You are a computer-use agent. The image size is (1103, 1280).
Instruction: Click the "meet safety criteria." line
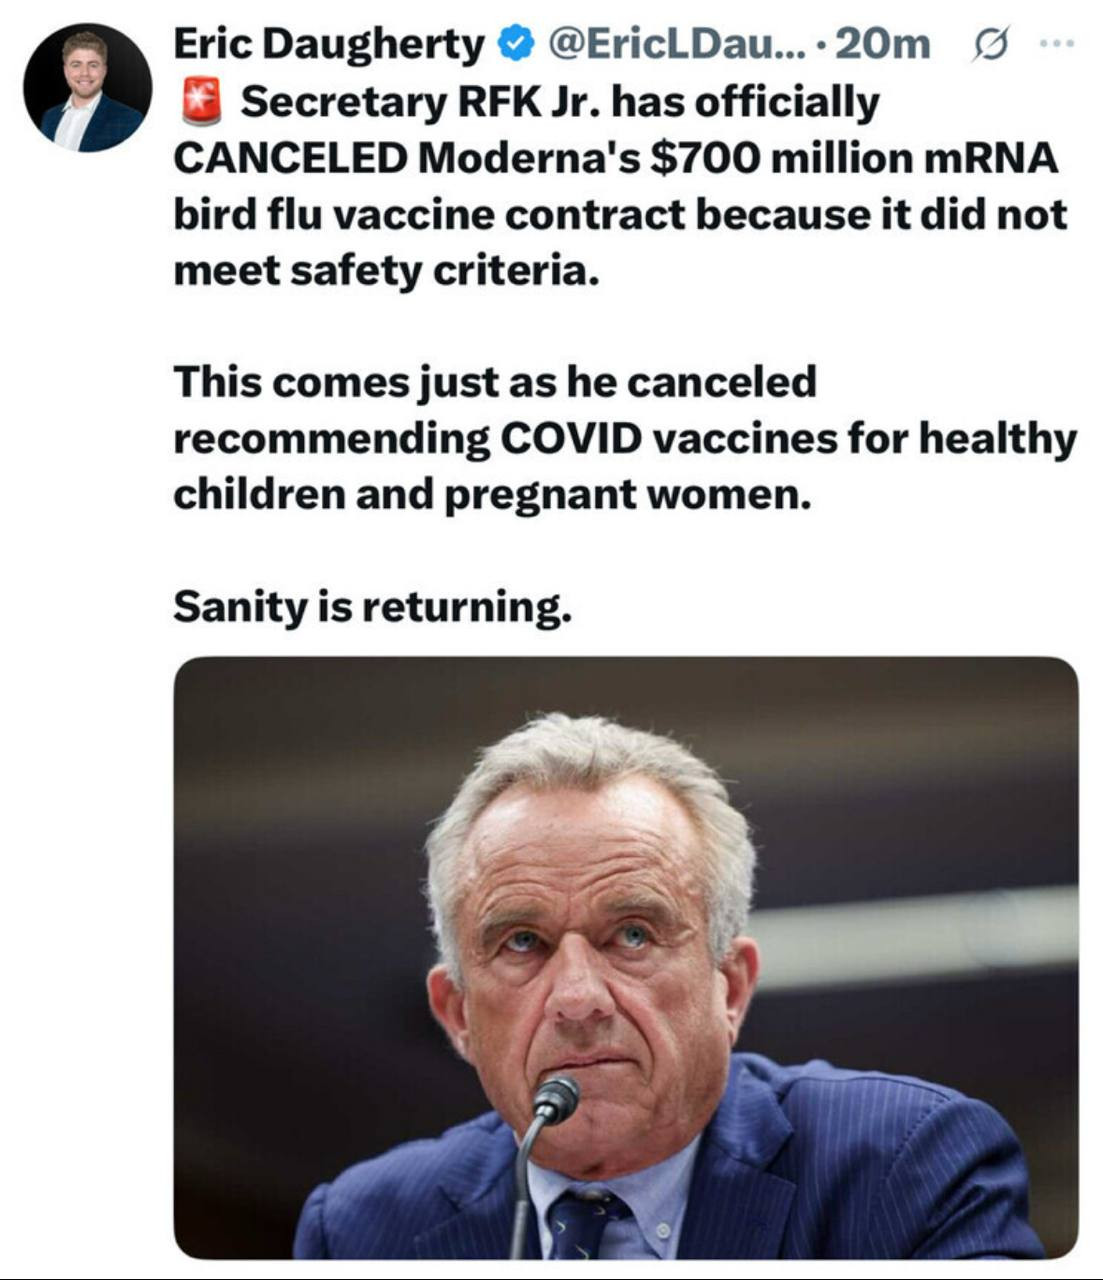pos(386,270)
